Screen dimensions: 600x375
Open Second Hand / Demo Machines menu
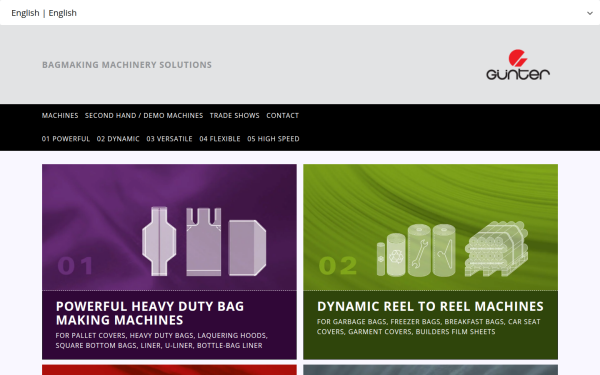pyautogui.click(x=144, y=116)
